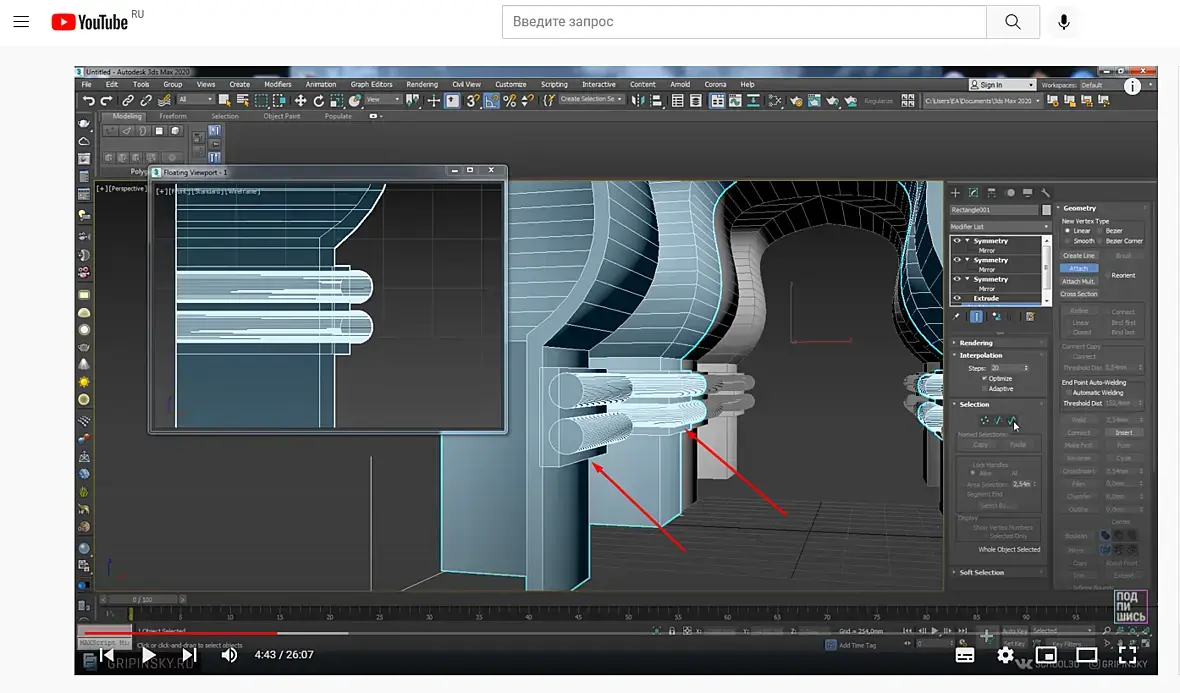
Task: Switch to the Freeform ribbon tab
Action: point(173,116)
